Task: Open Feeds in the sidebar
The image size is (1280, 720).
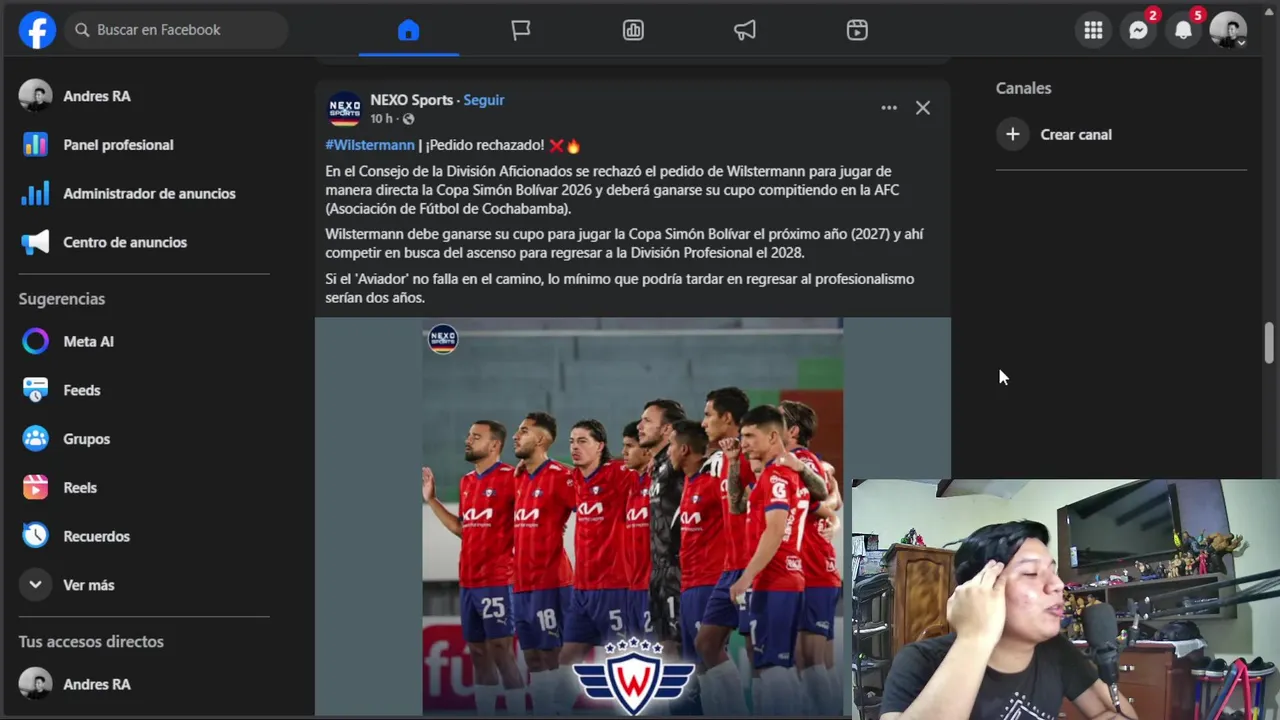Action: tap(144, 390)
